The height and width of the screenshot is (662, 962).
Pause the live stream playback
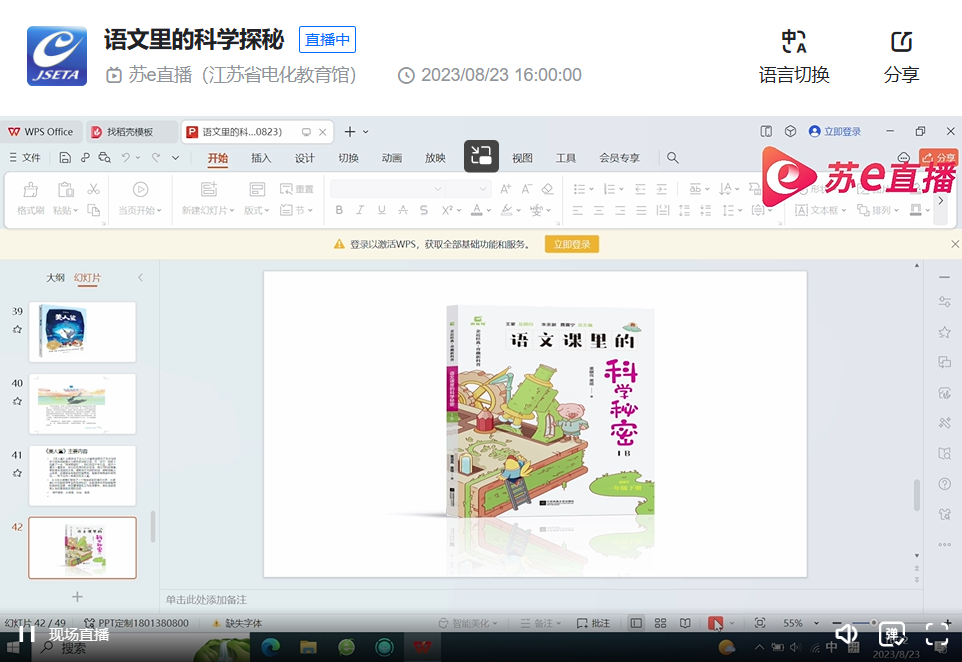[26, 633]
